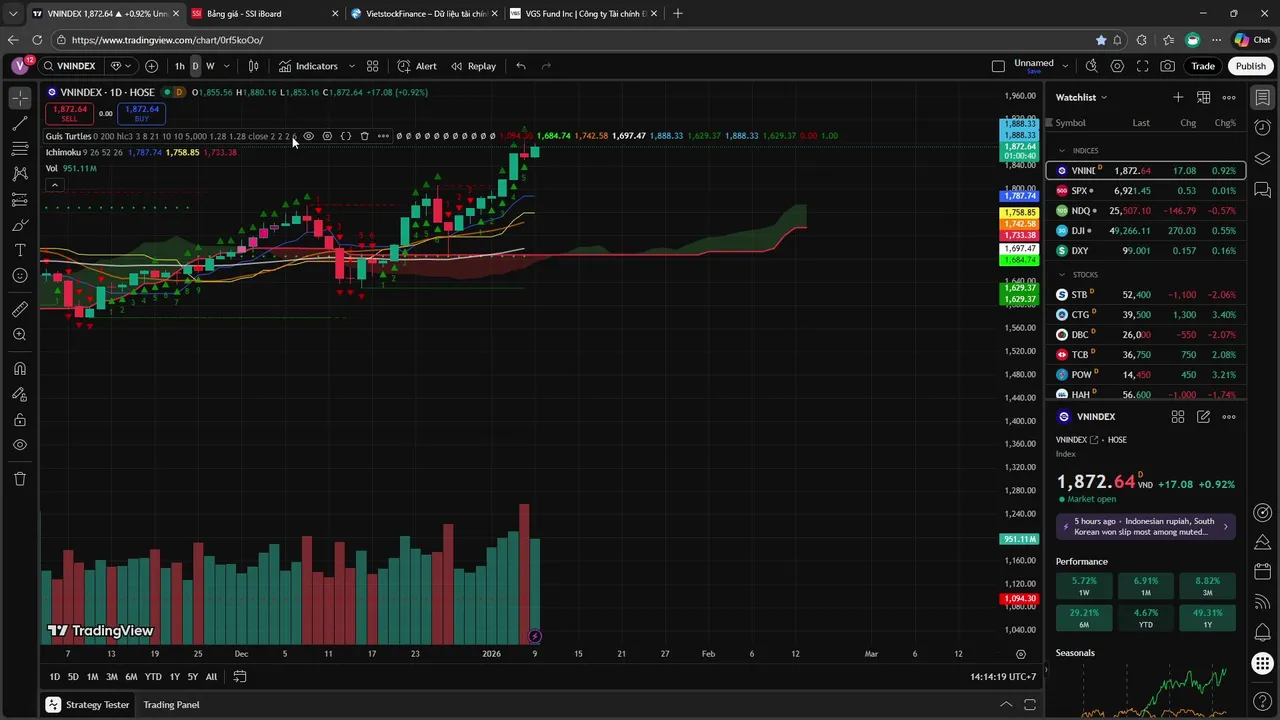Open the symbol plan diamond dropdown
The height and width of the screenshot is (720, 1280).
pyautogui.click(x=119, y=66)
